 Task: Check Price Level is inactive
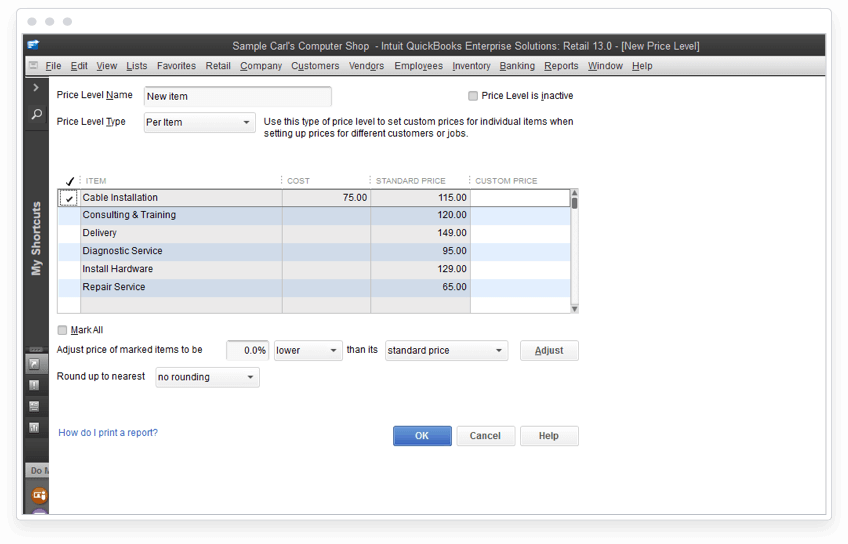(473, 96)
